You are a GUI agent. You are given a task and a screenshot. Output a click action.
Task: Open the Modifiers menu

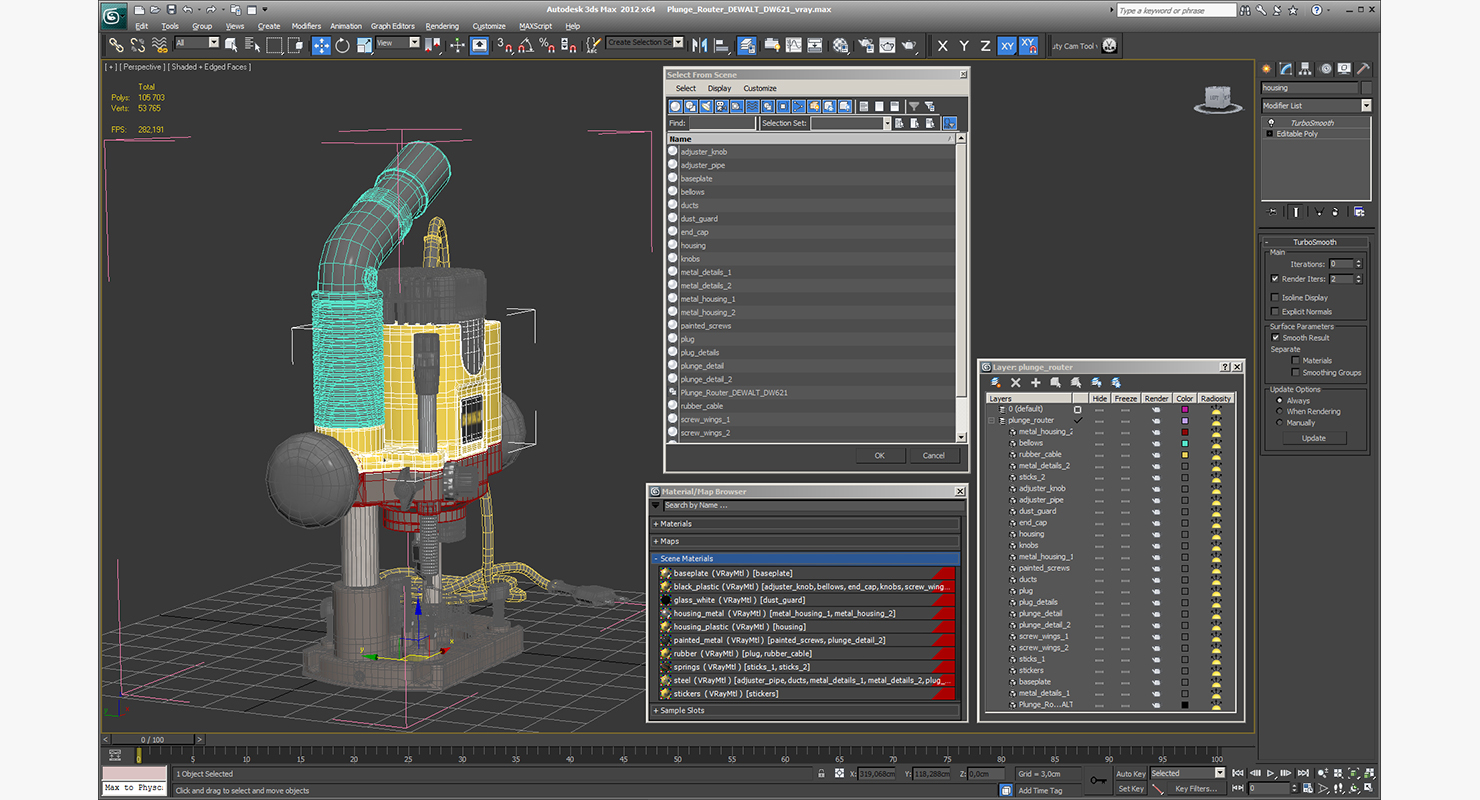(x=306, y=26)
